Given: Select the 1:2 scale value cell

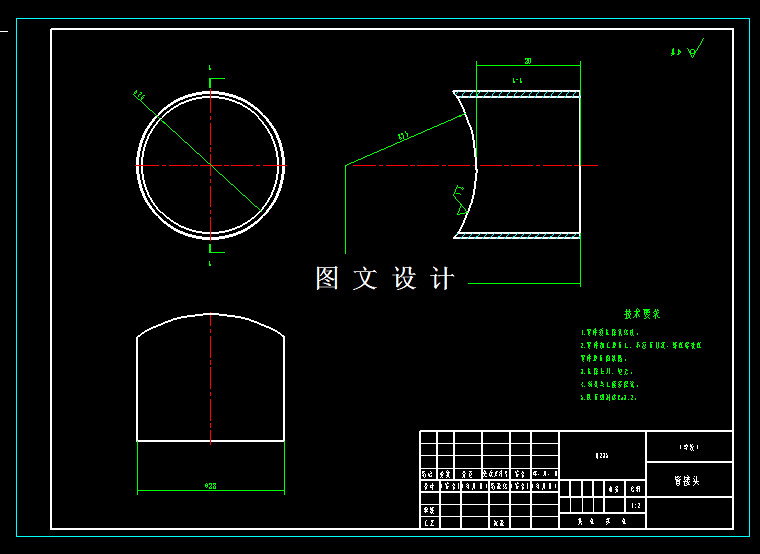Looking at the screenshot, I should point(636,506).
